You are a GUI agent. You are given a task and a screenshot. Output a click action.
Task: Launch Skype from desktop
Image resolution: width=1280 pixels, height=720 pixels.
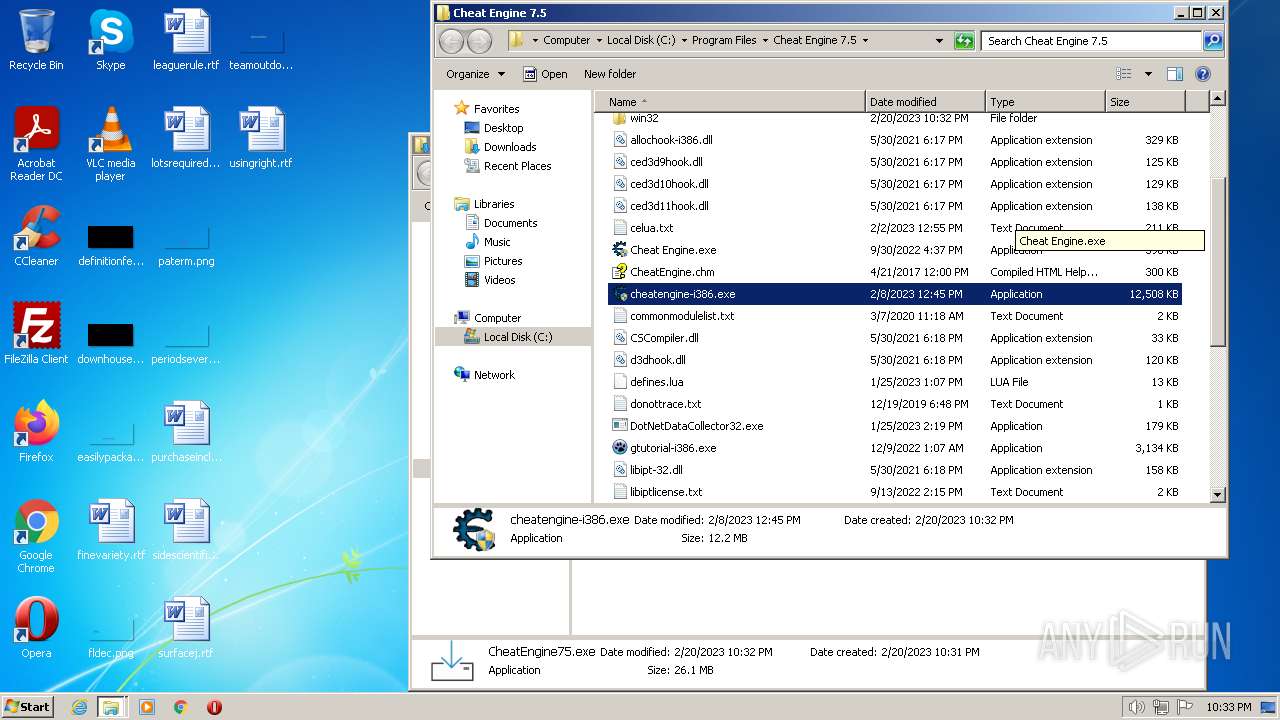[x=110, y=40]
